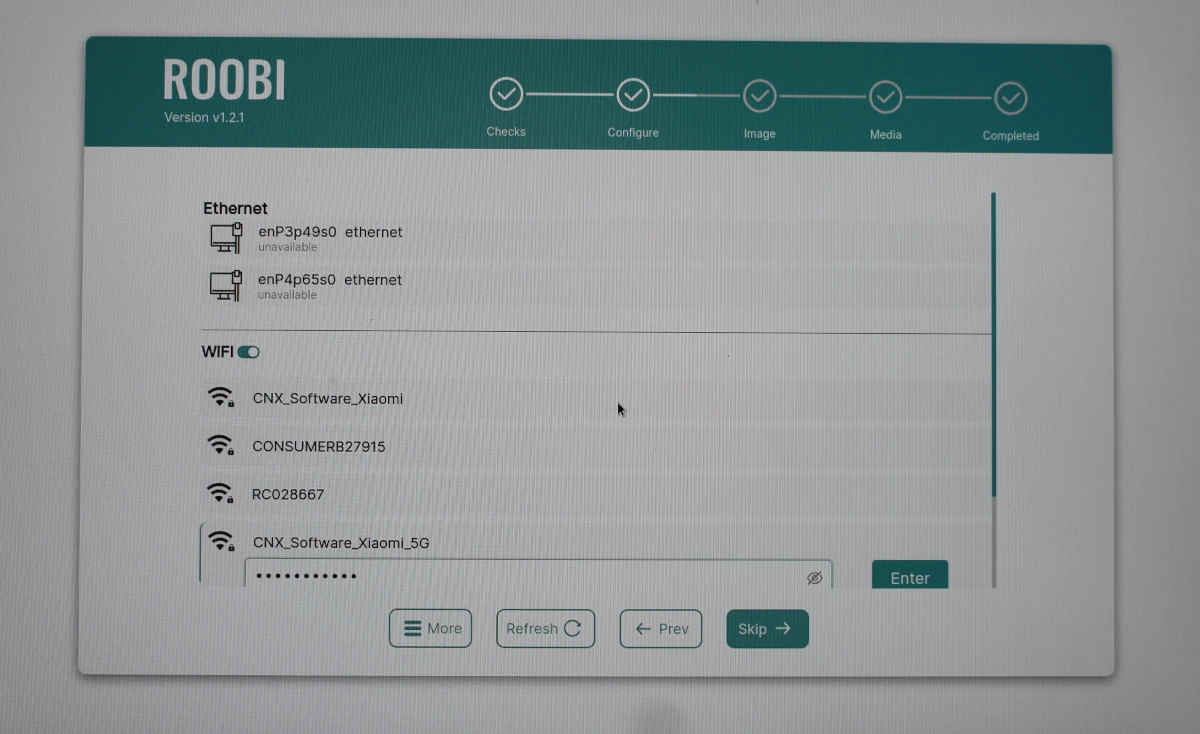Select the enP3p49s0 ethernet entry
The height and width of the screenshot is (734, 1200).
(x=596, y=238)
